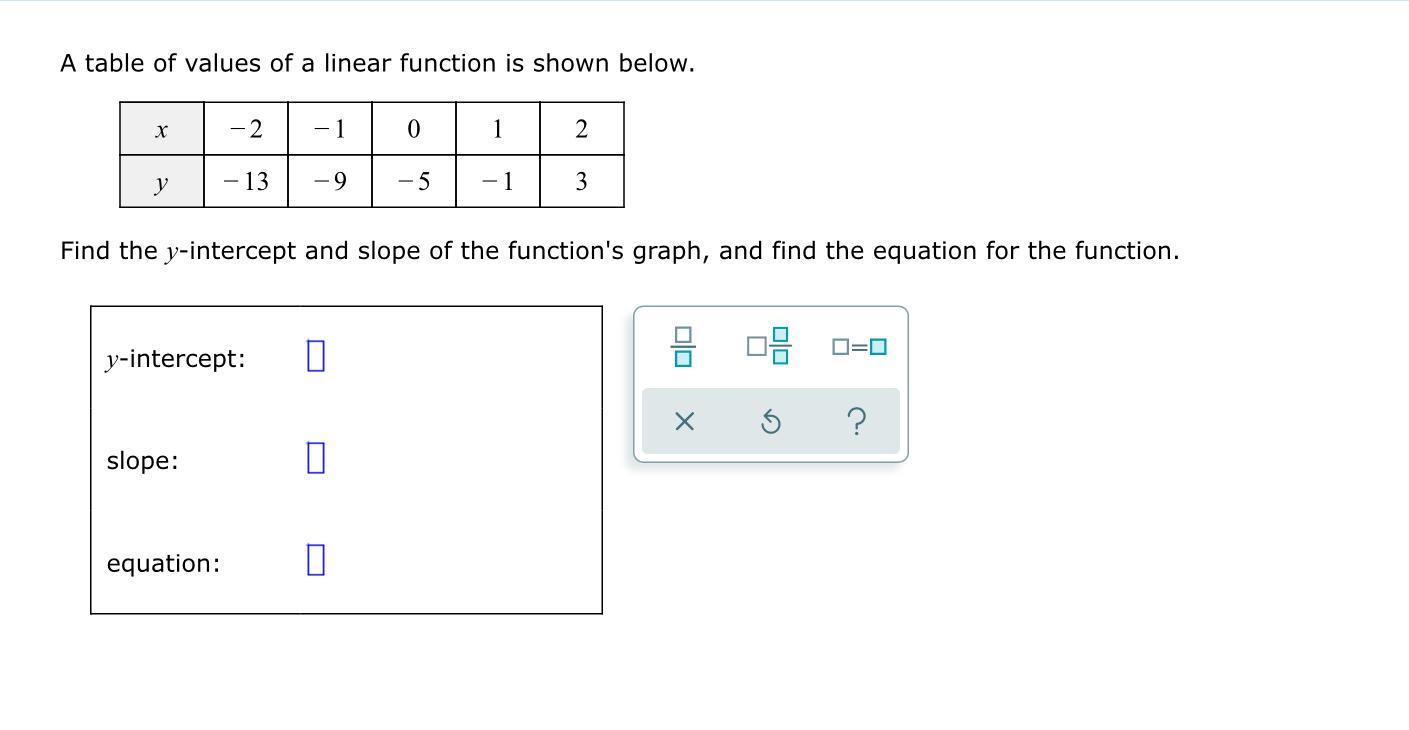
Task: Click the y header cell in the table
Action: tap(161, 182)
